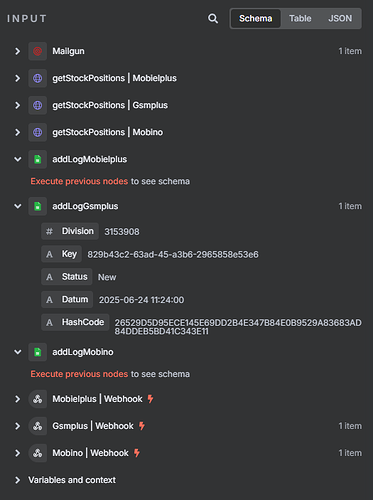Screen dimensions: 373x500
Task: Click the Division field pill
Action: click(x=70, y=231)
